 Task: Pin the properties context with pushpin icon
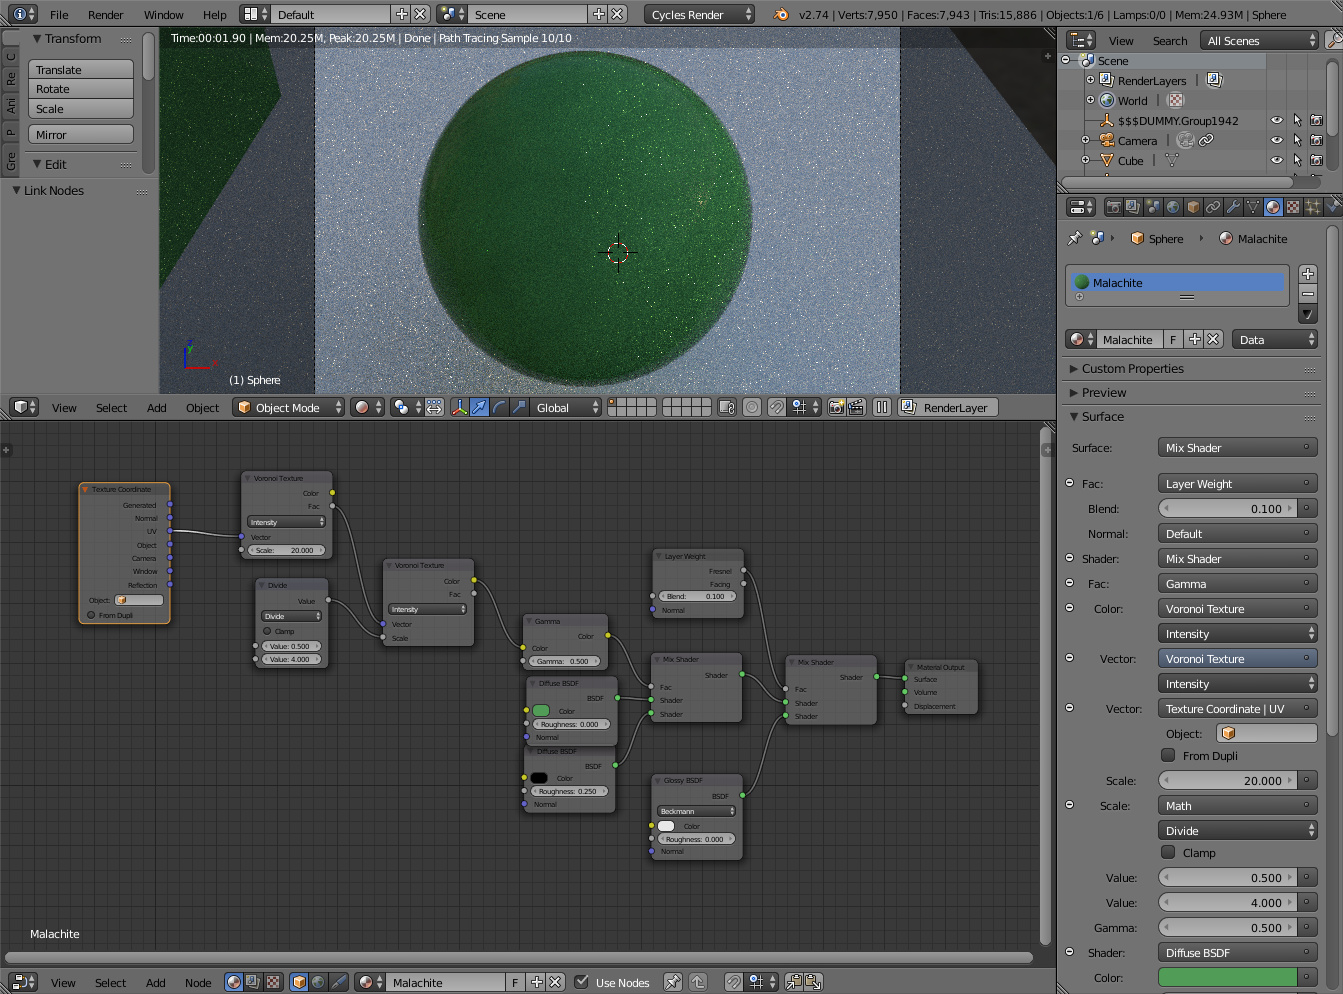pos(1075,238)
